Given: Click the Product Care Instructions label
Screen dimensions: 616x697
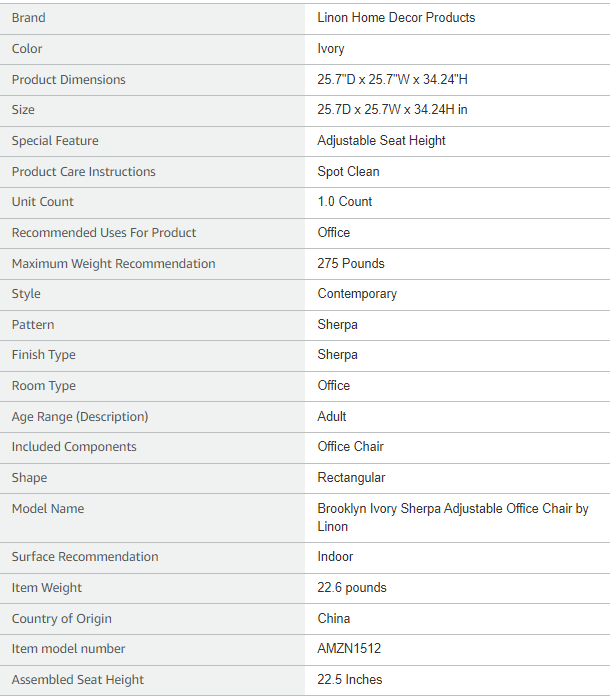Looking at the screenshot, I should click(84, 172).
